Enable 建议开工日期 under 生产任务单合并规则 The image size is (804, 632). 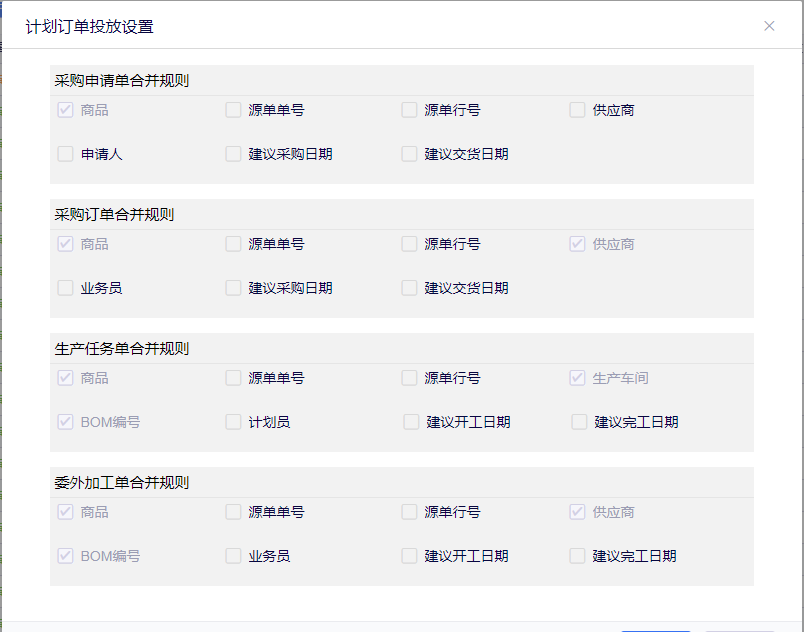click(411, 422)
